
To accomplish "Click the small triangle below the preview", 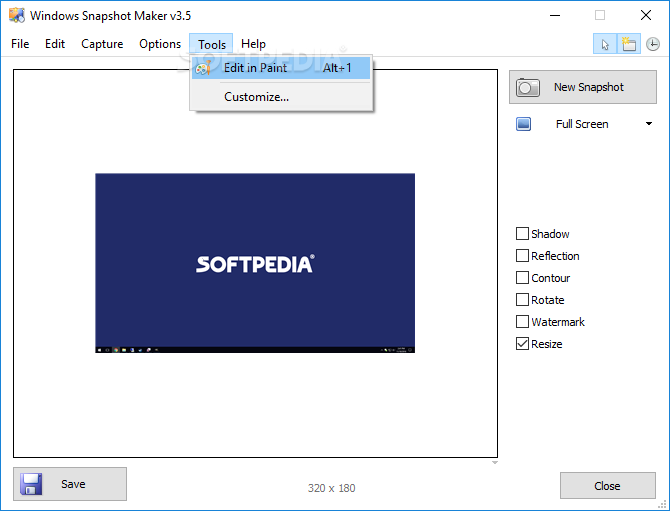I will [494, 462].
